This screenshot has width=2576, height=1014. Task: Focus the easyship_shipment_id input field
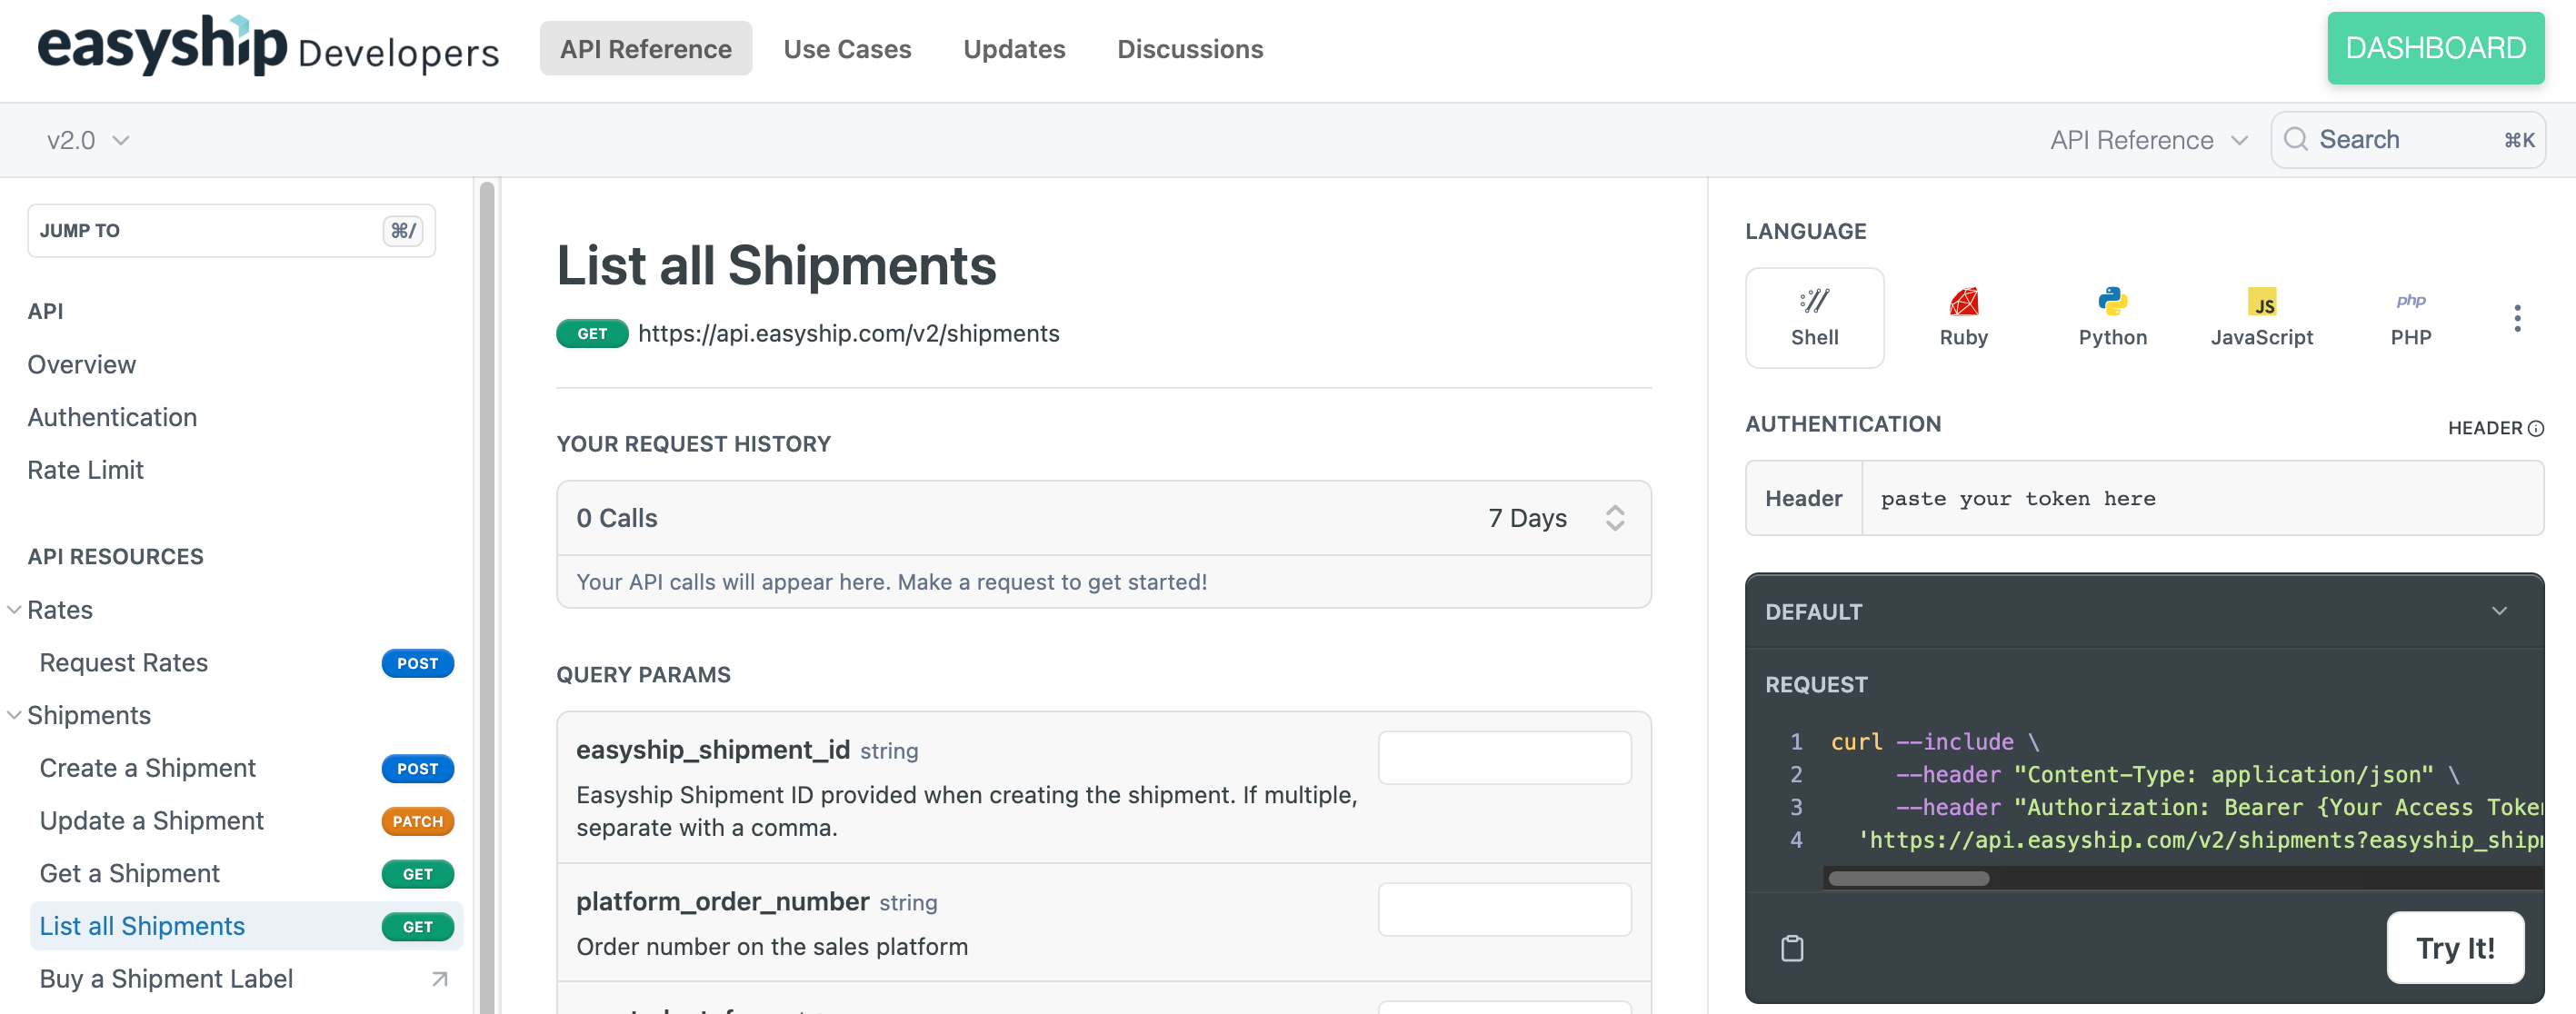click(1504, 758)
